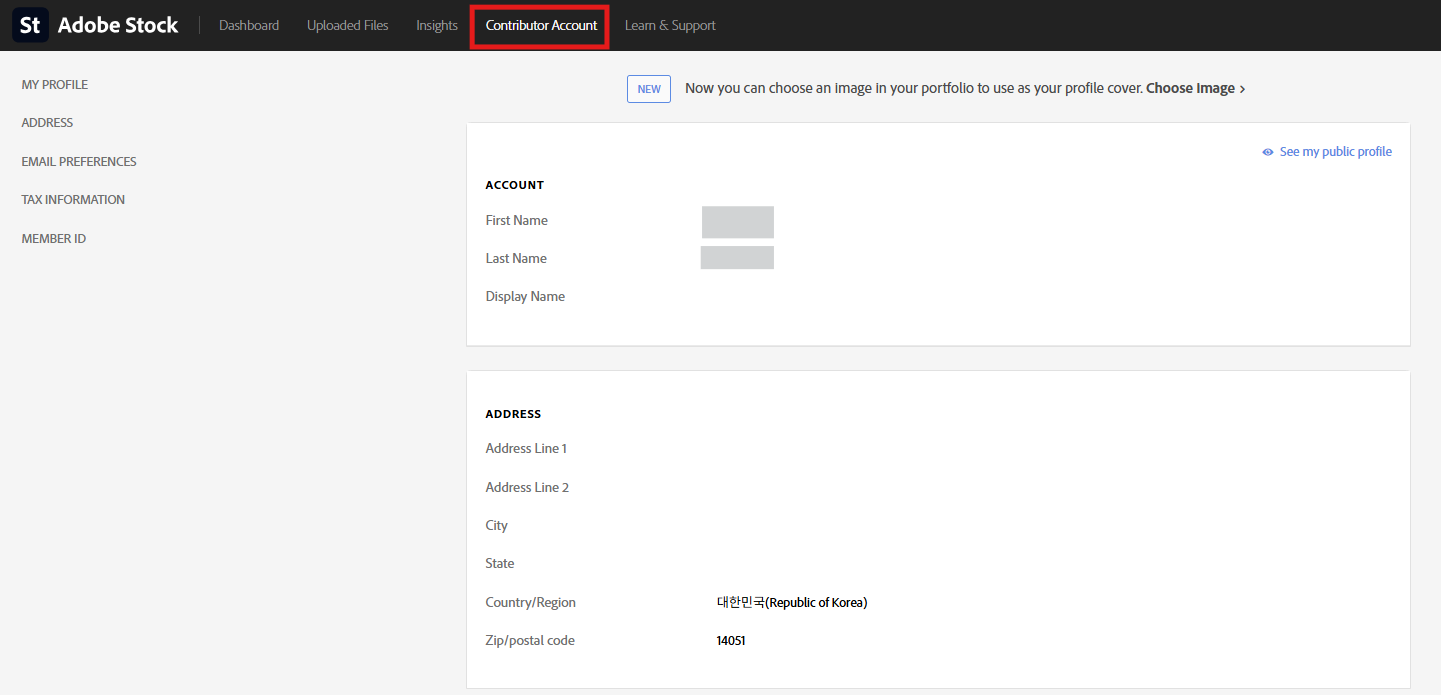Click the Zip/postal code label
Viewport: 1441px width, 695px height.
pos(530,641)
